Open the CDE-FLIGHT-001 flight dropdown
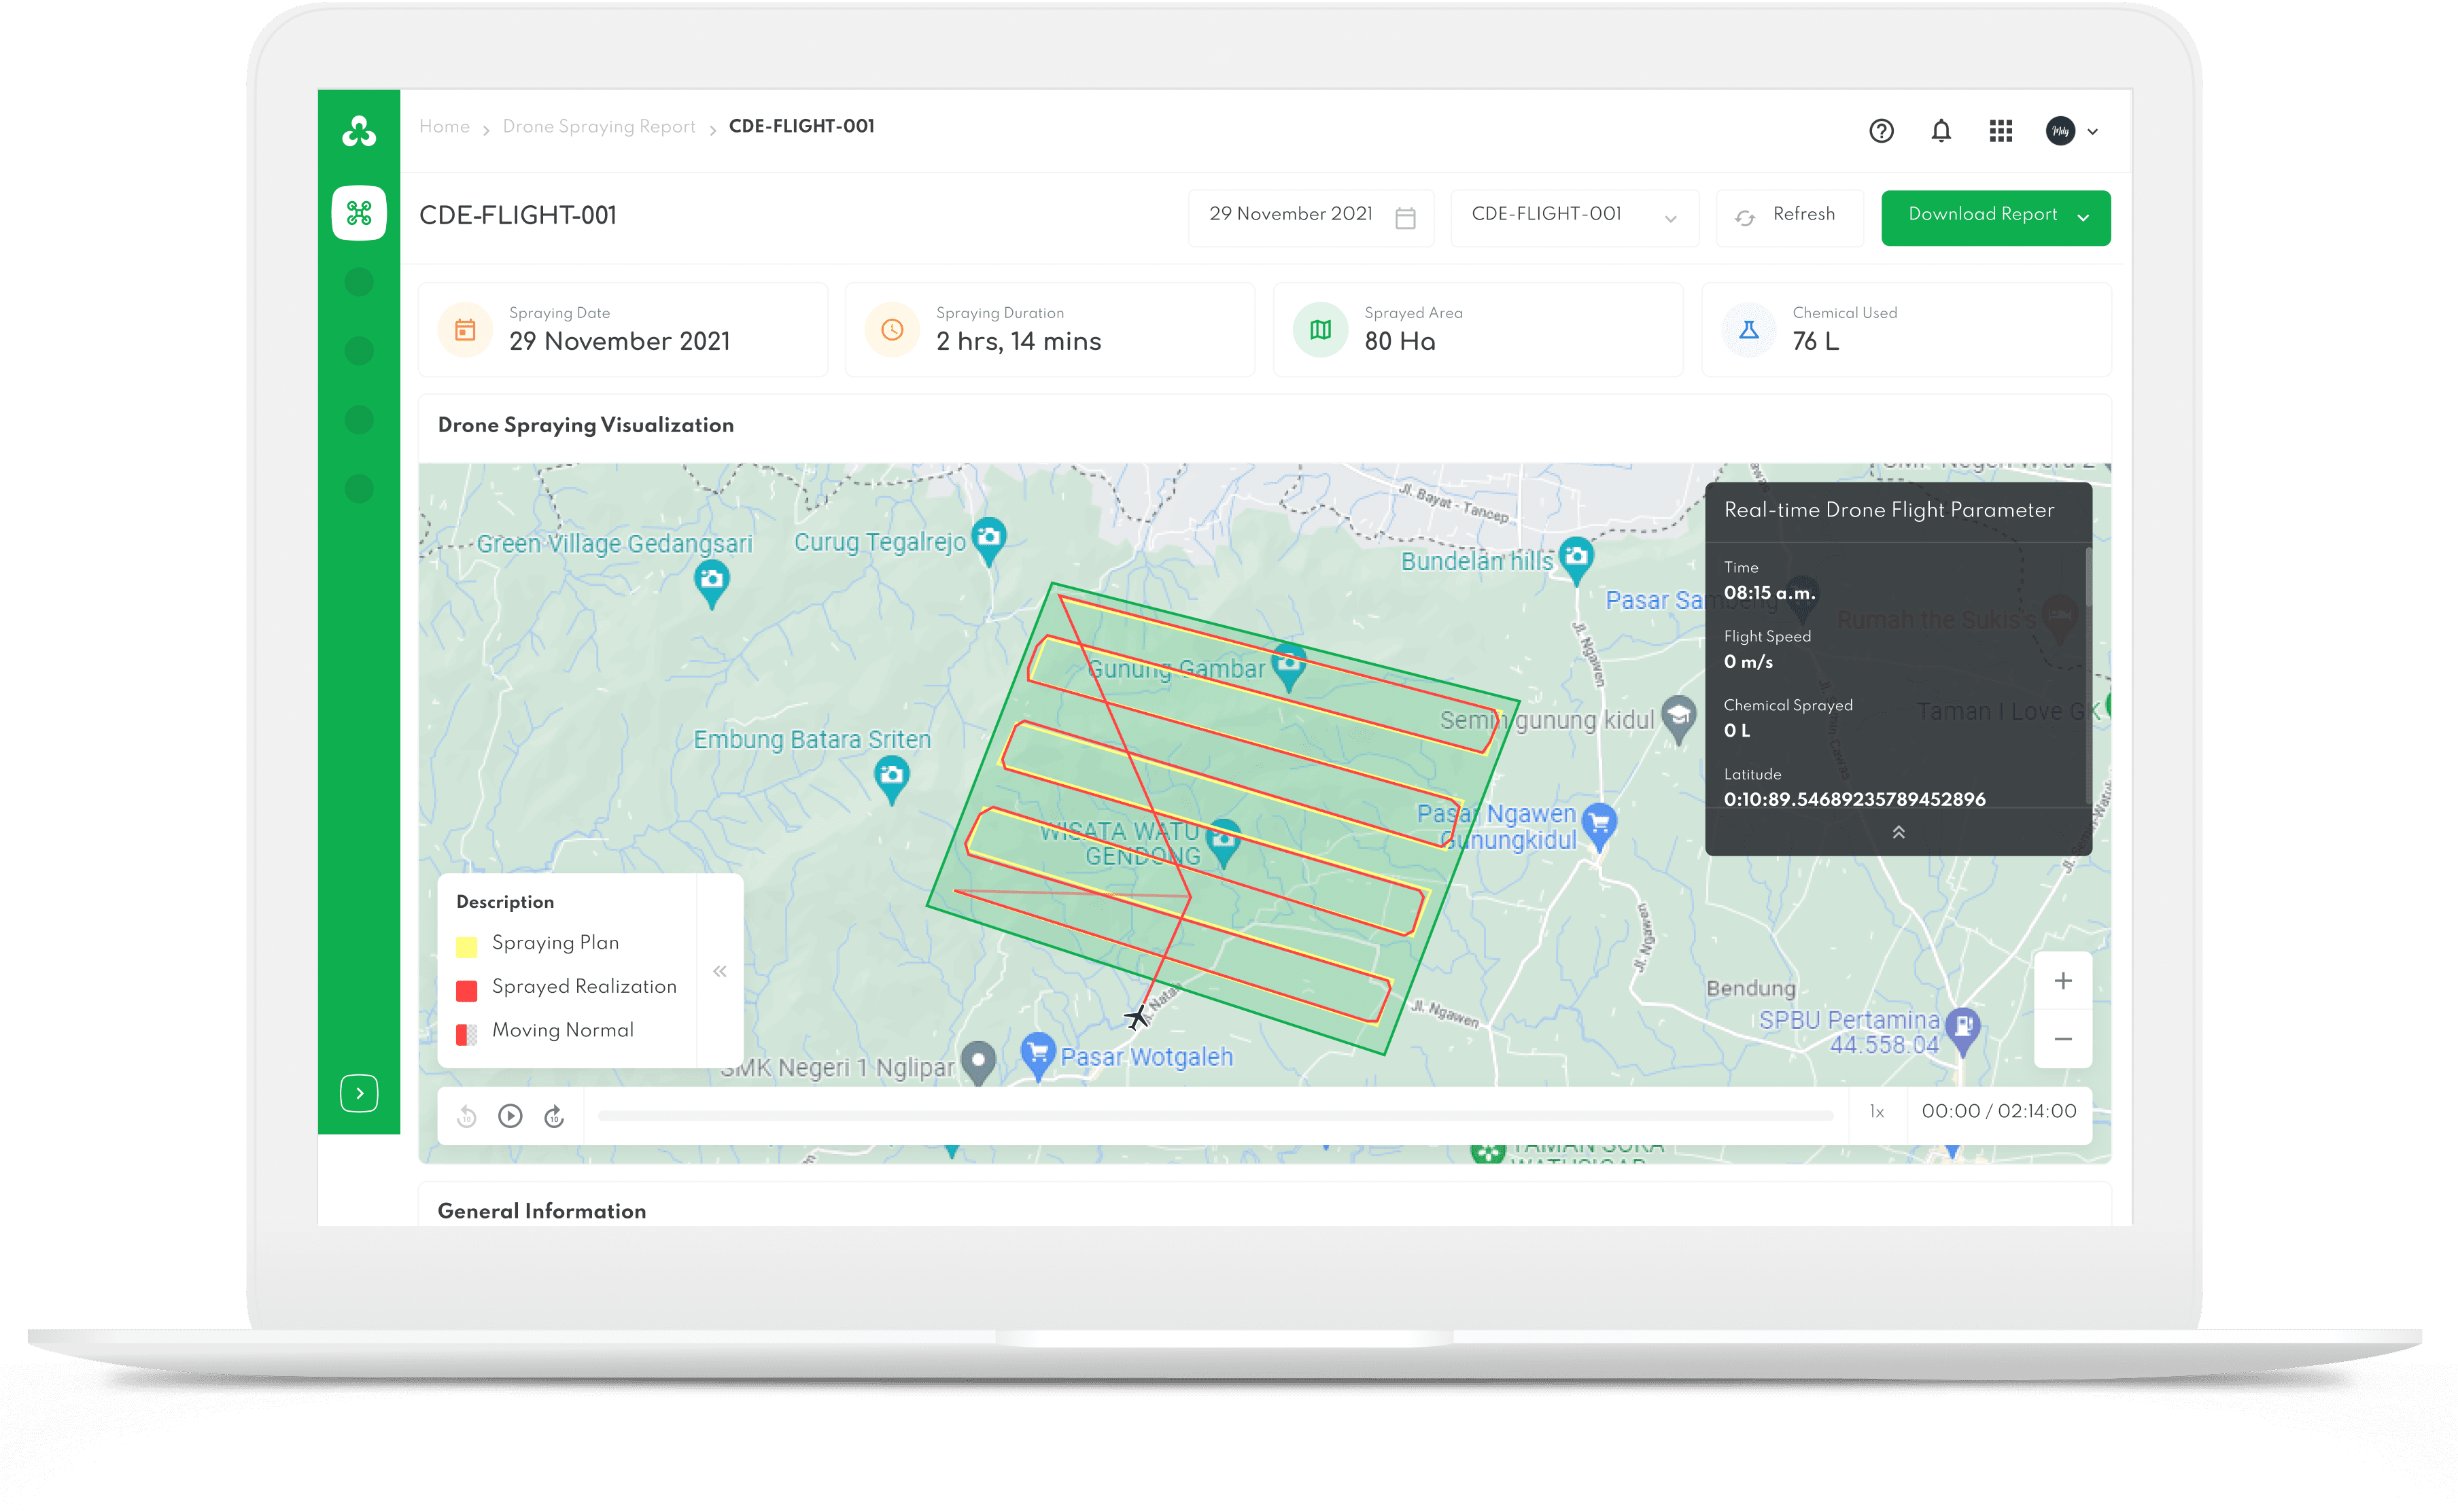2458x1512 pixels. tap(1574, 217)
